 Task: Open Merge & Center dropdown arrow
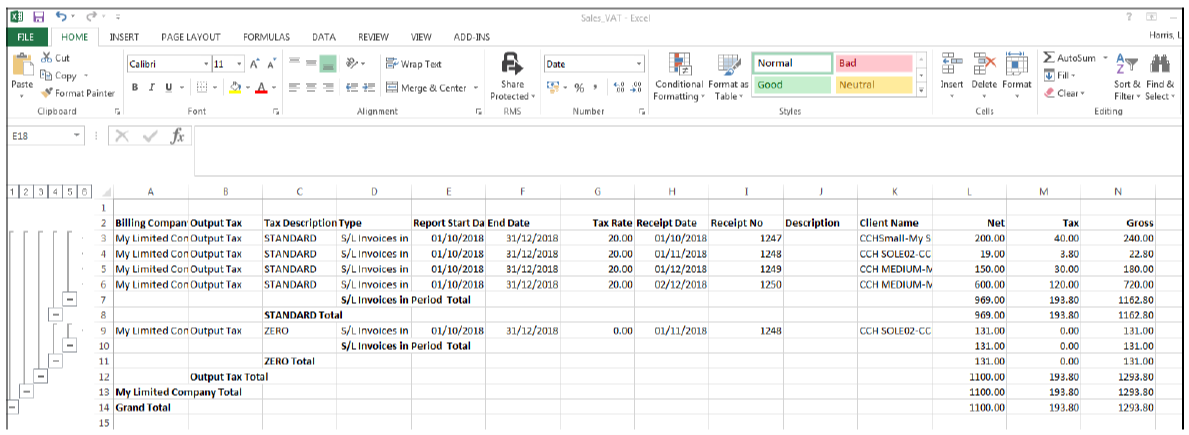[x=475, y=88]
